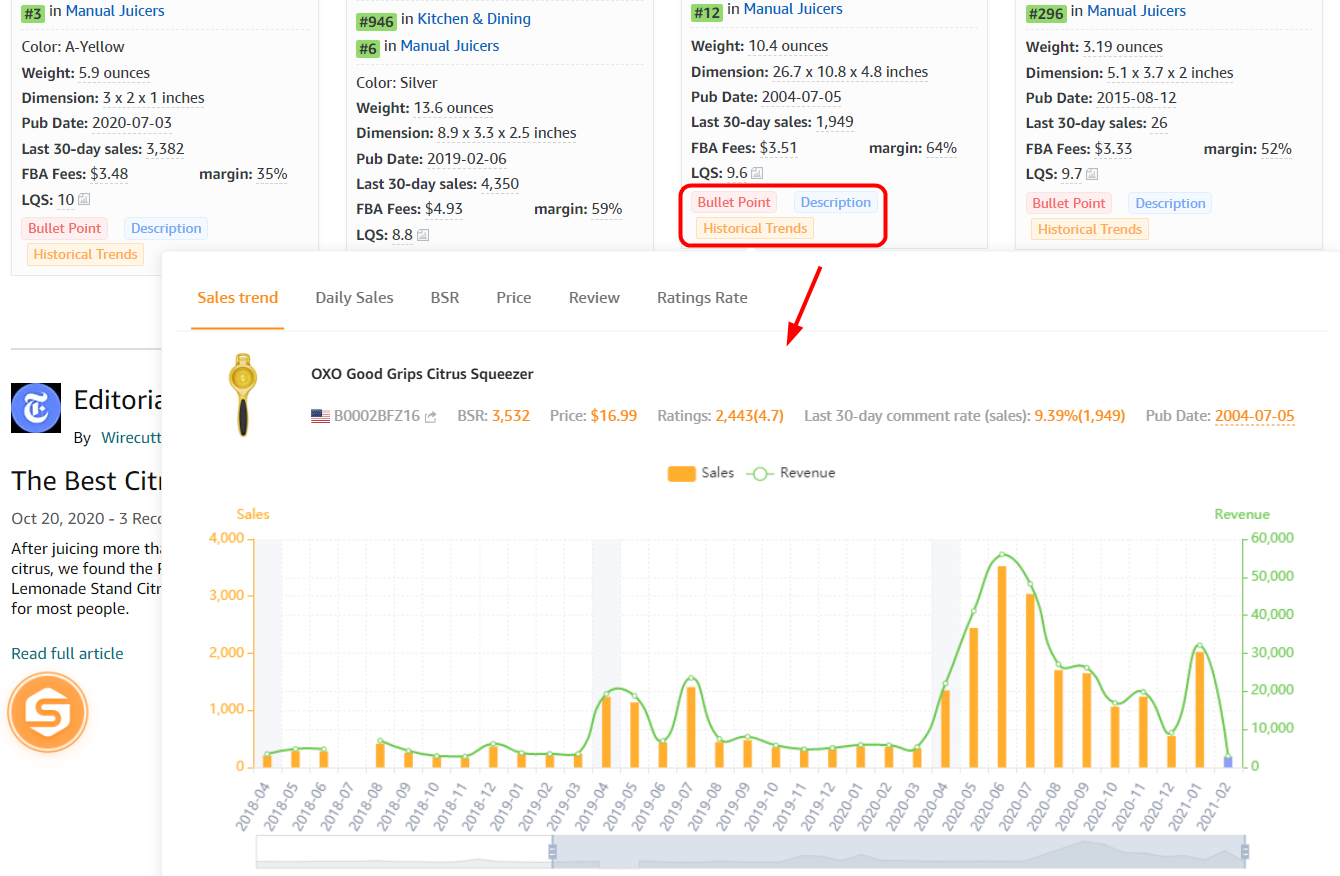Move the right handle of the date range slider
The width and height of the screenshot is (1340, 876).
click(1245, 851)
